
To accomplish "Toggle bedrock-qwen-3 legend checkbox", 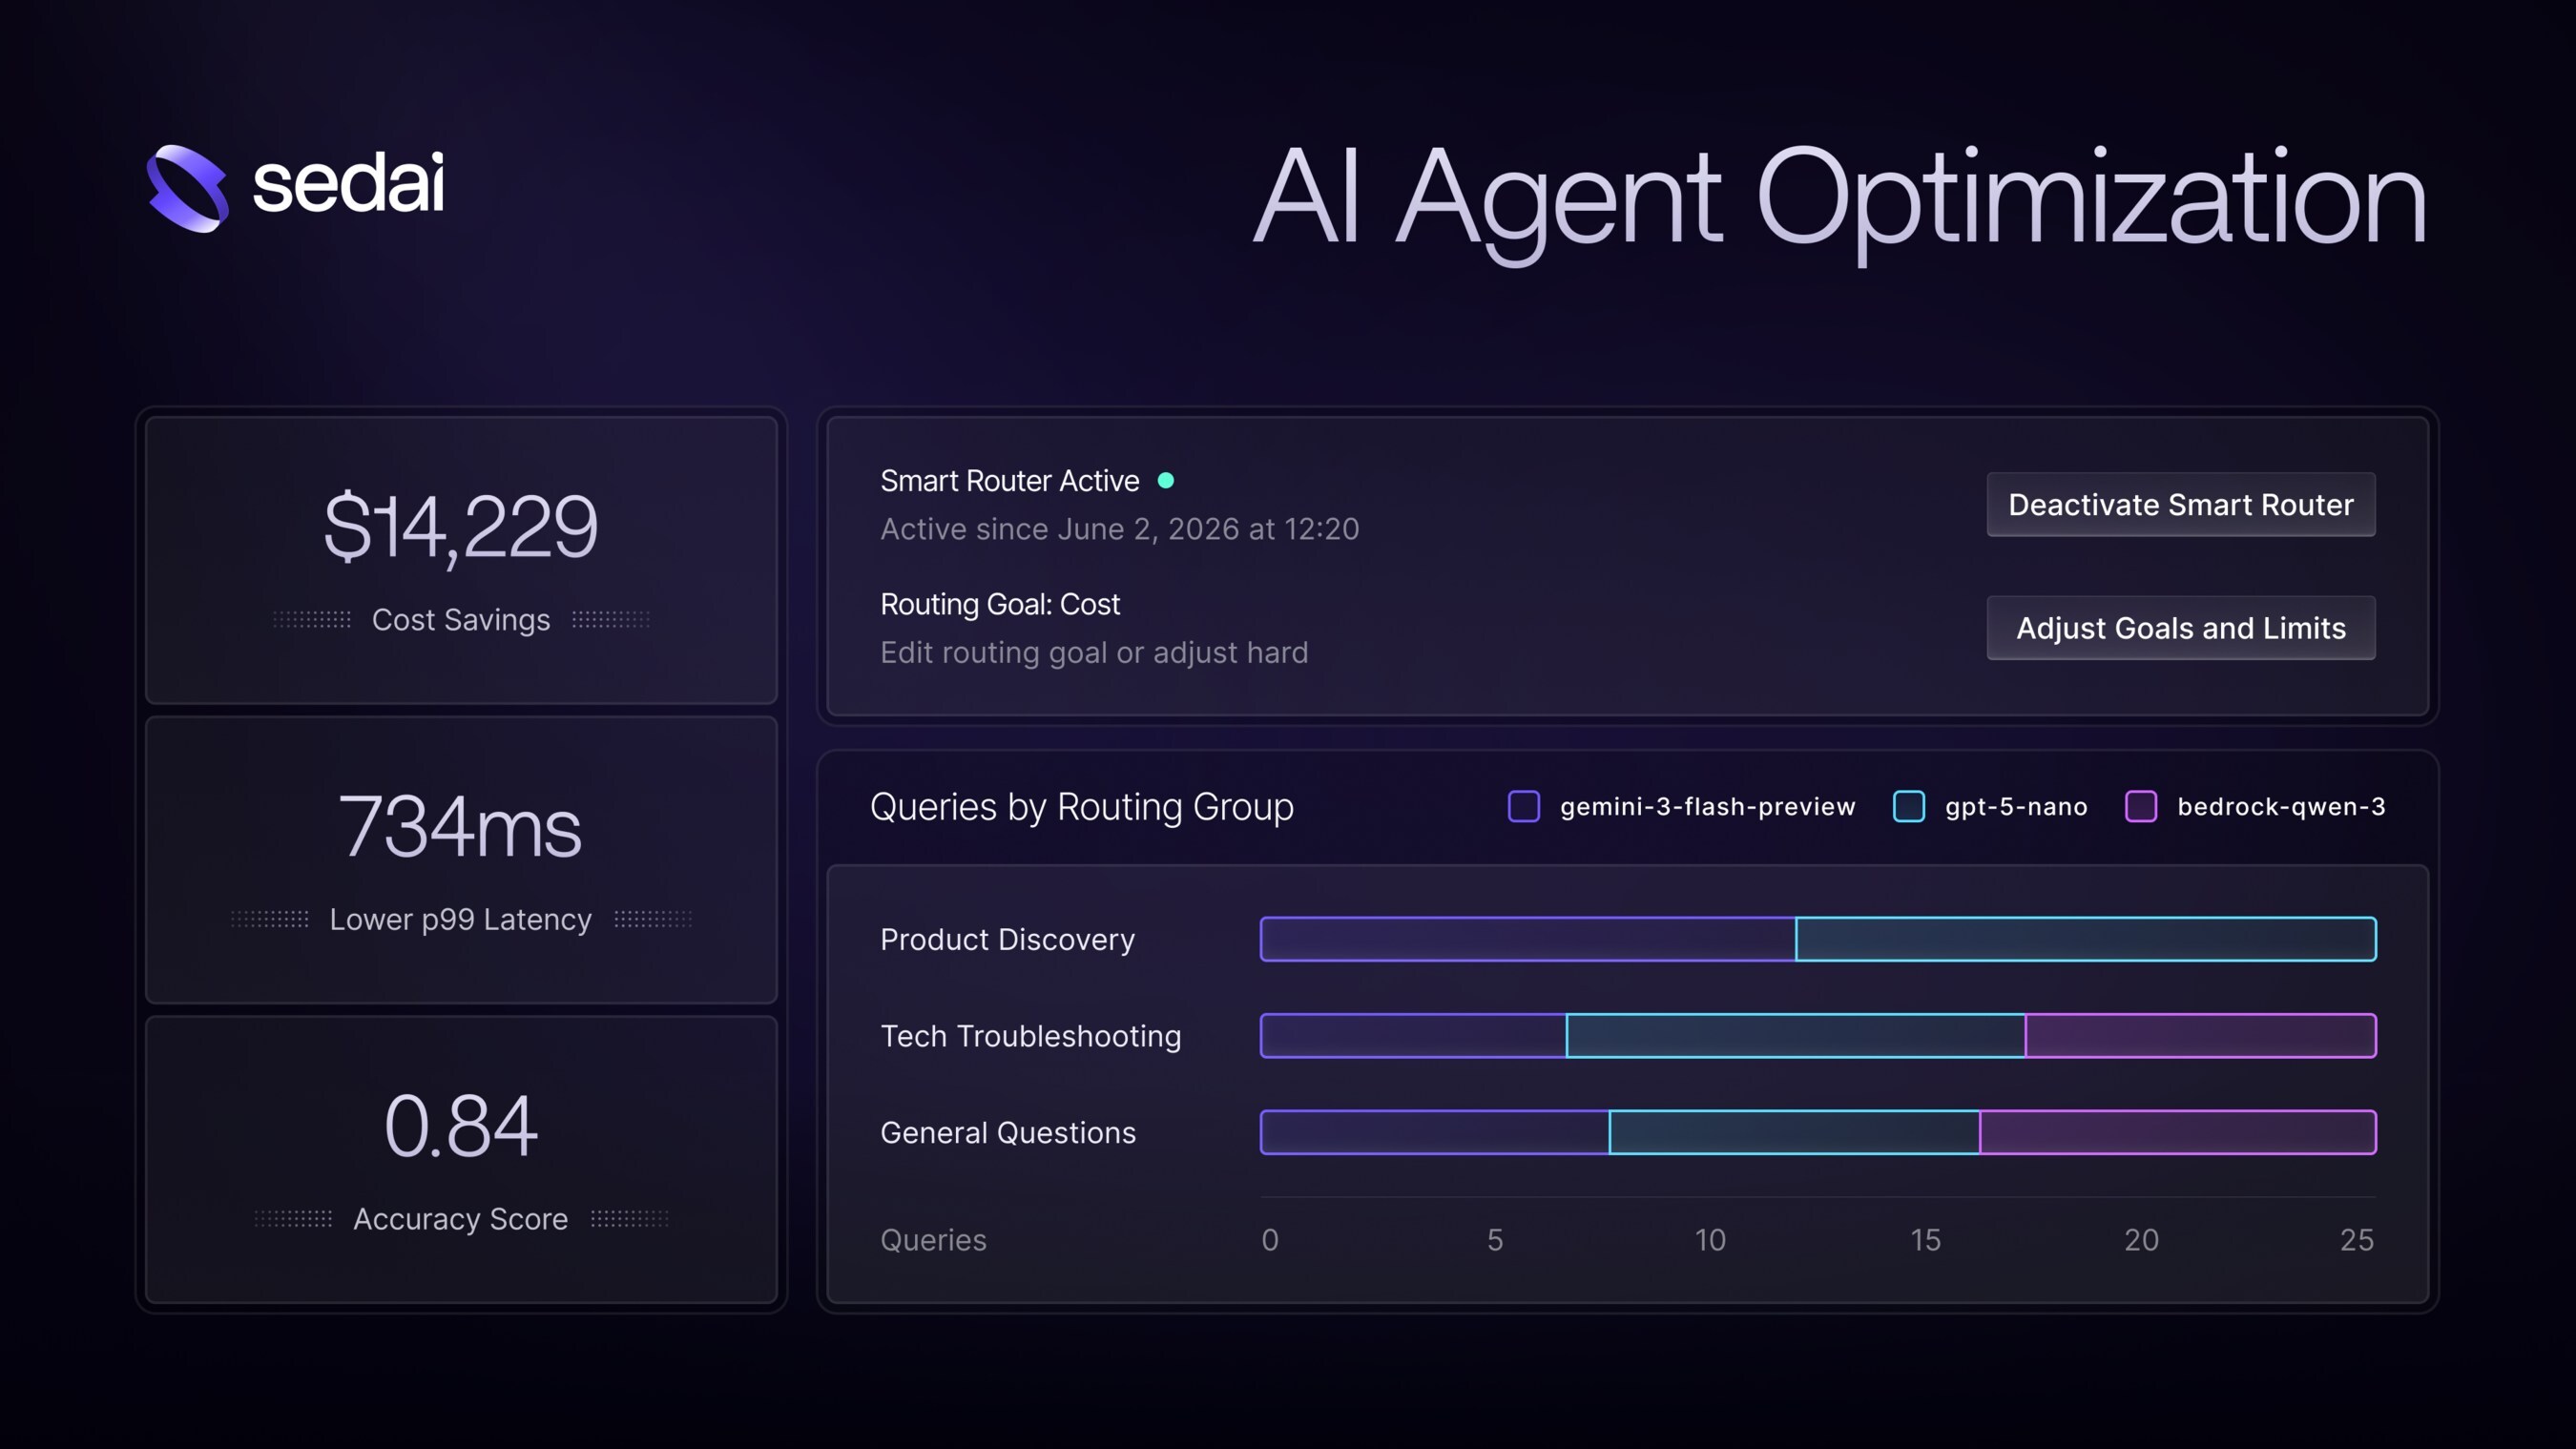I will (x=2140, y=806).
